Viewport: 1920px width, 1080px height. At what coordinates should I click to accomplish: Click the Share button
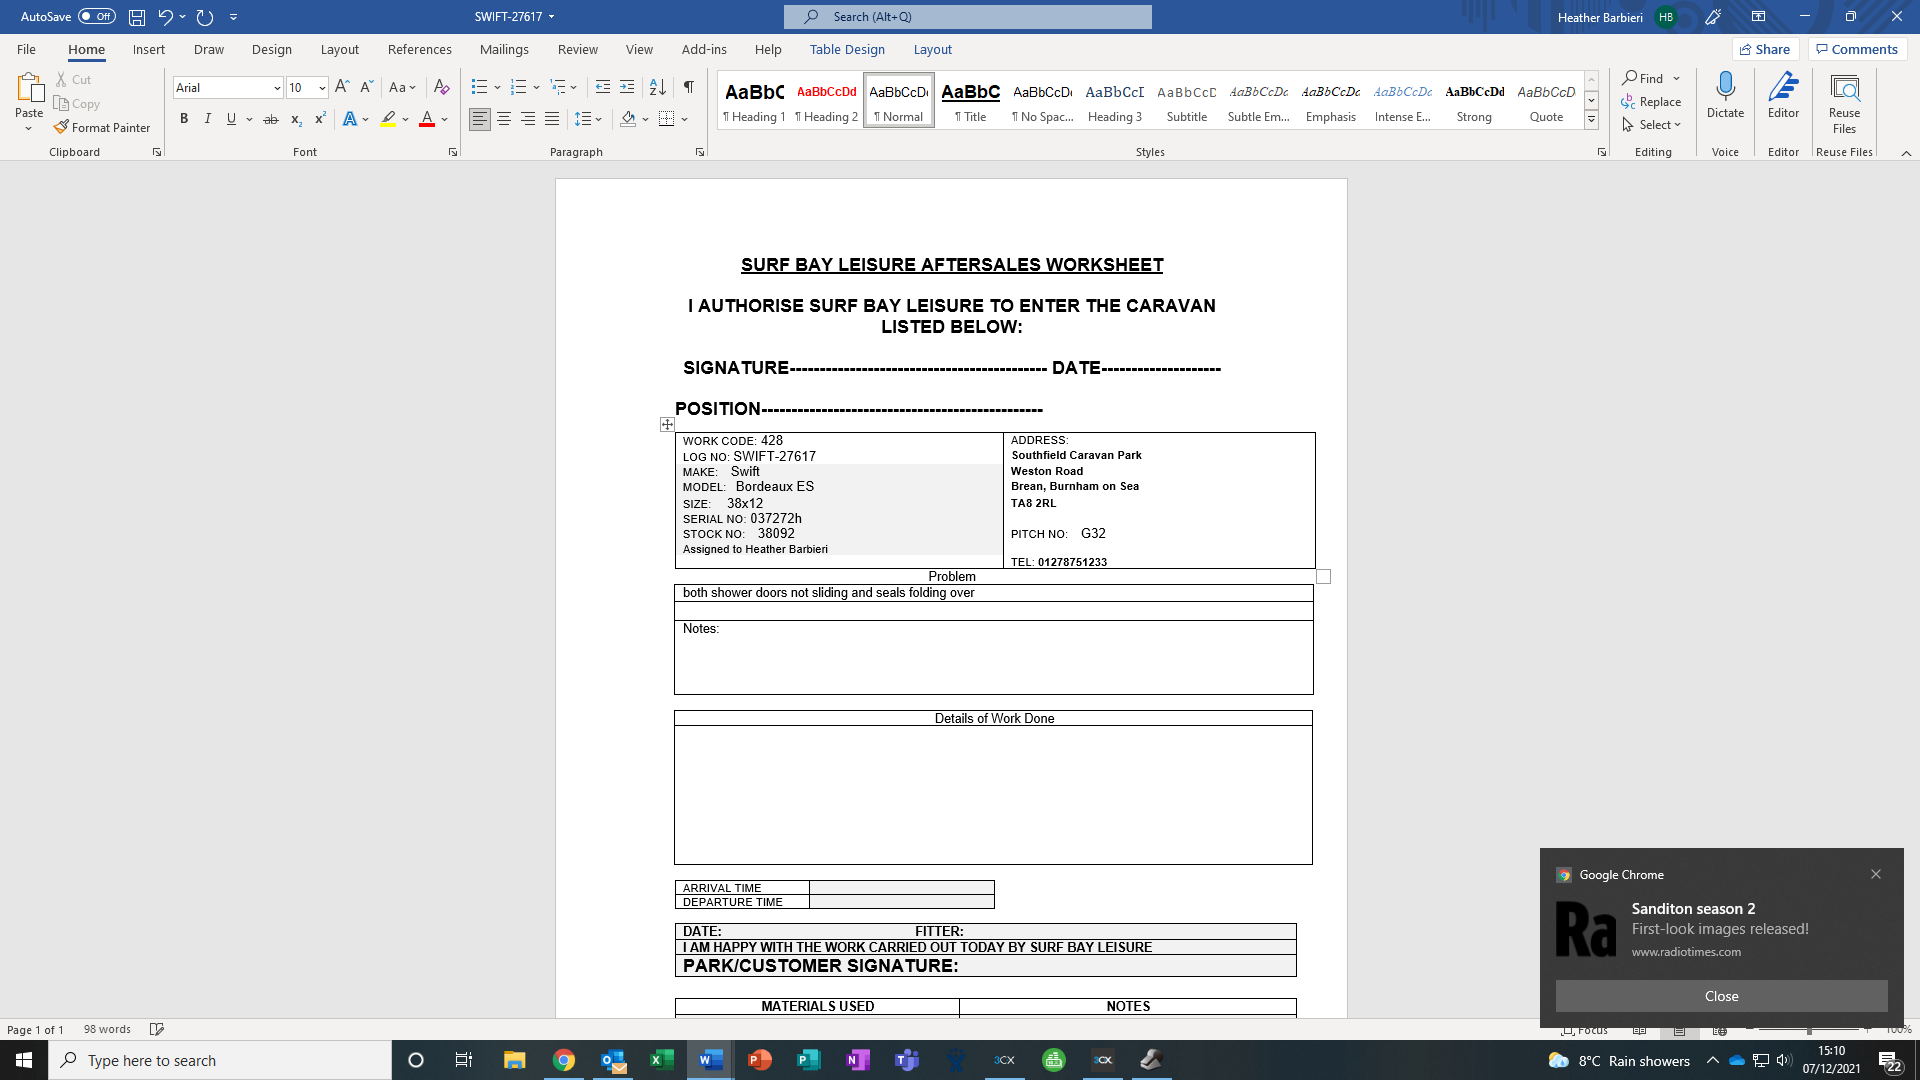point(1765,49)
